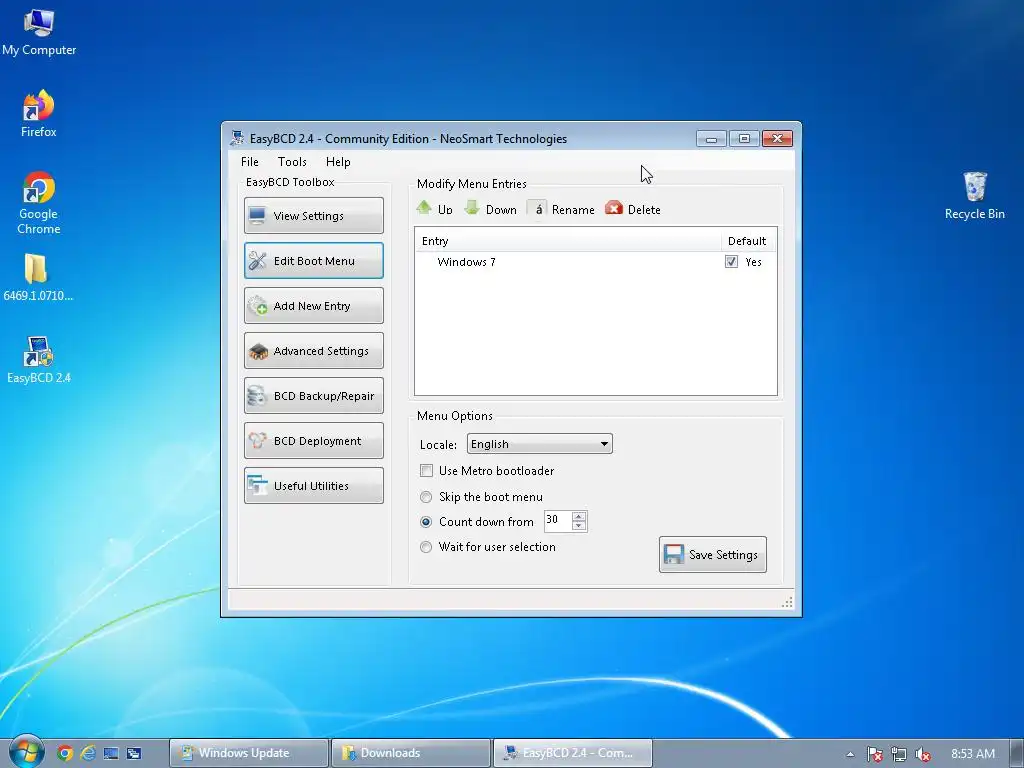Launch Chrome from taskbar quick launch
1024x768 pixels.
(x=64, y=753)
